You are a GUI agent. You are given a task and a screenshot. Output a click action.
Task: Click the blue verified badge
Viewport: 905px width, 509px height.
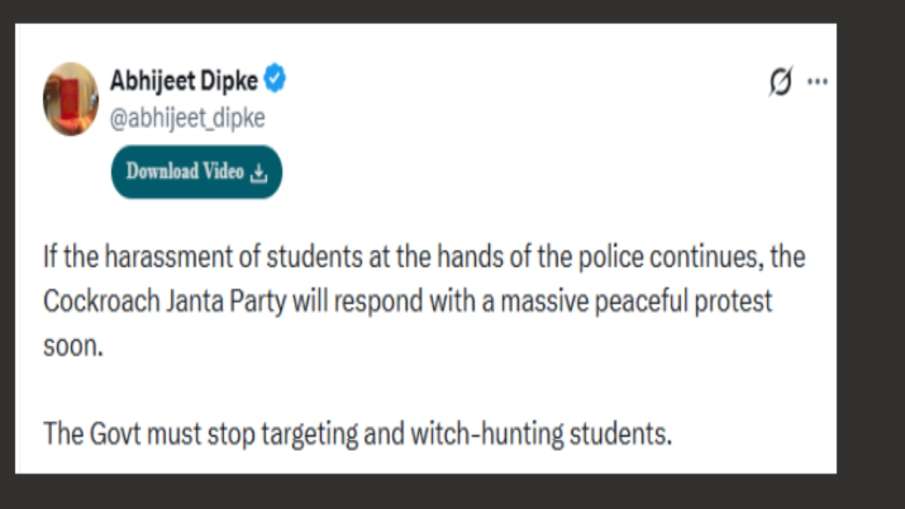coord(275,78)
